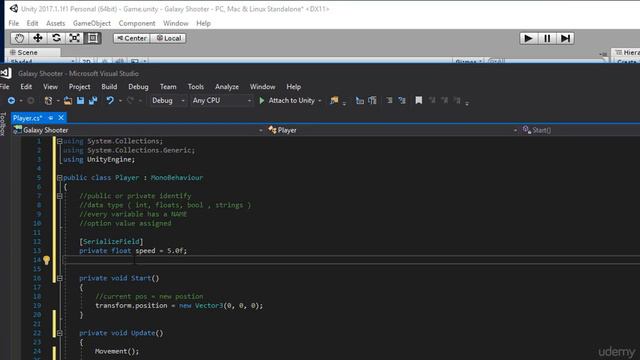Click the Find in Files toolbar icon
This screenshot has width=640, height=360.
pos(334,100)
